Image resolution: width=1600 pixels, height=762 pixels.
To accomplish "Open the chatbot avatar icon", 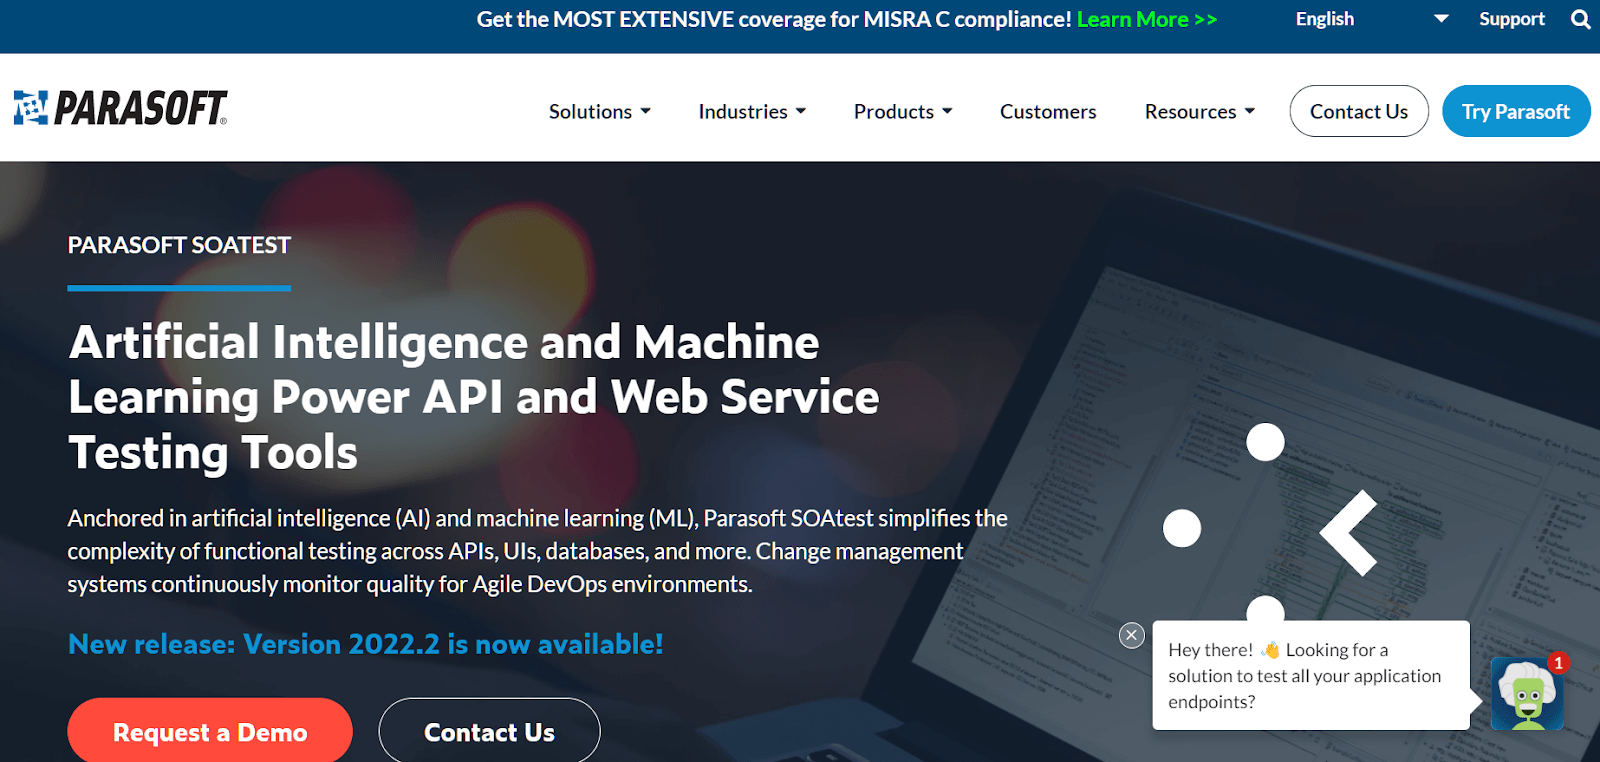I will (x=1526, y=695).
